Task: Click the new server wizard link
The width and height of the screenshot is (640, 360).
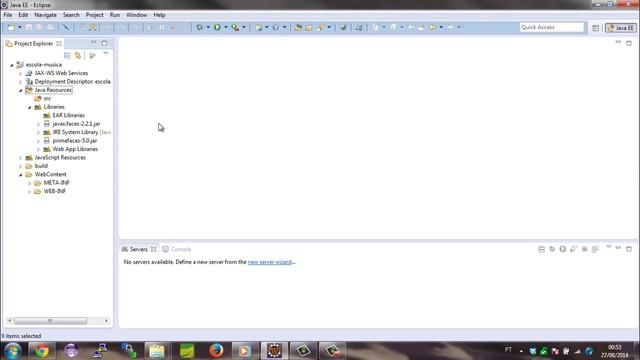Action: point(270,262)
